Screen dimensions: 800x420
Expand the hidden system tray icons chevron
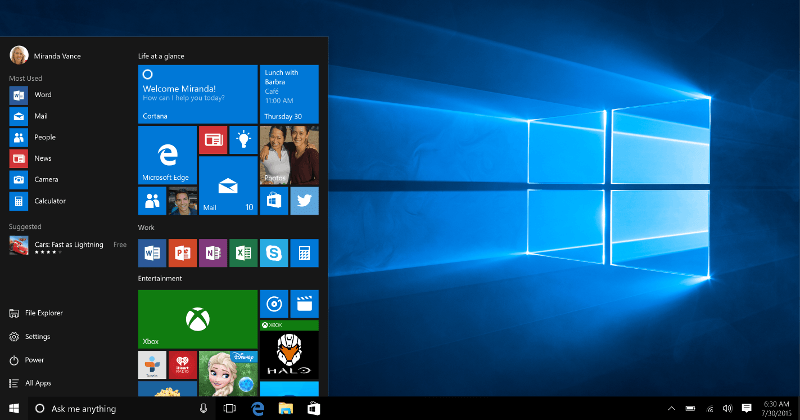pyautogui.click(x=671, y=409)
